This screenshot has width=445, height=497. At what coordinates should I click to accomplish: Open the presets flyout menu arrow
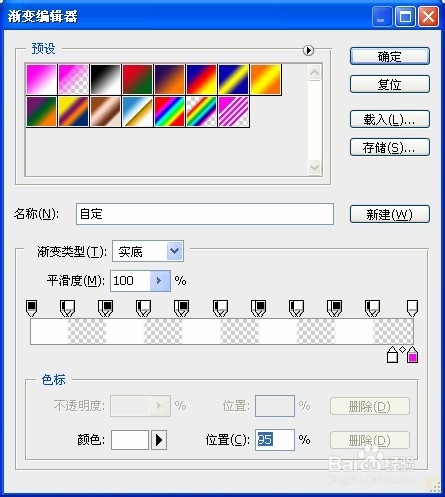(x=308, y=50)
